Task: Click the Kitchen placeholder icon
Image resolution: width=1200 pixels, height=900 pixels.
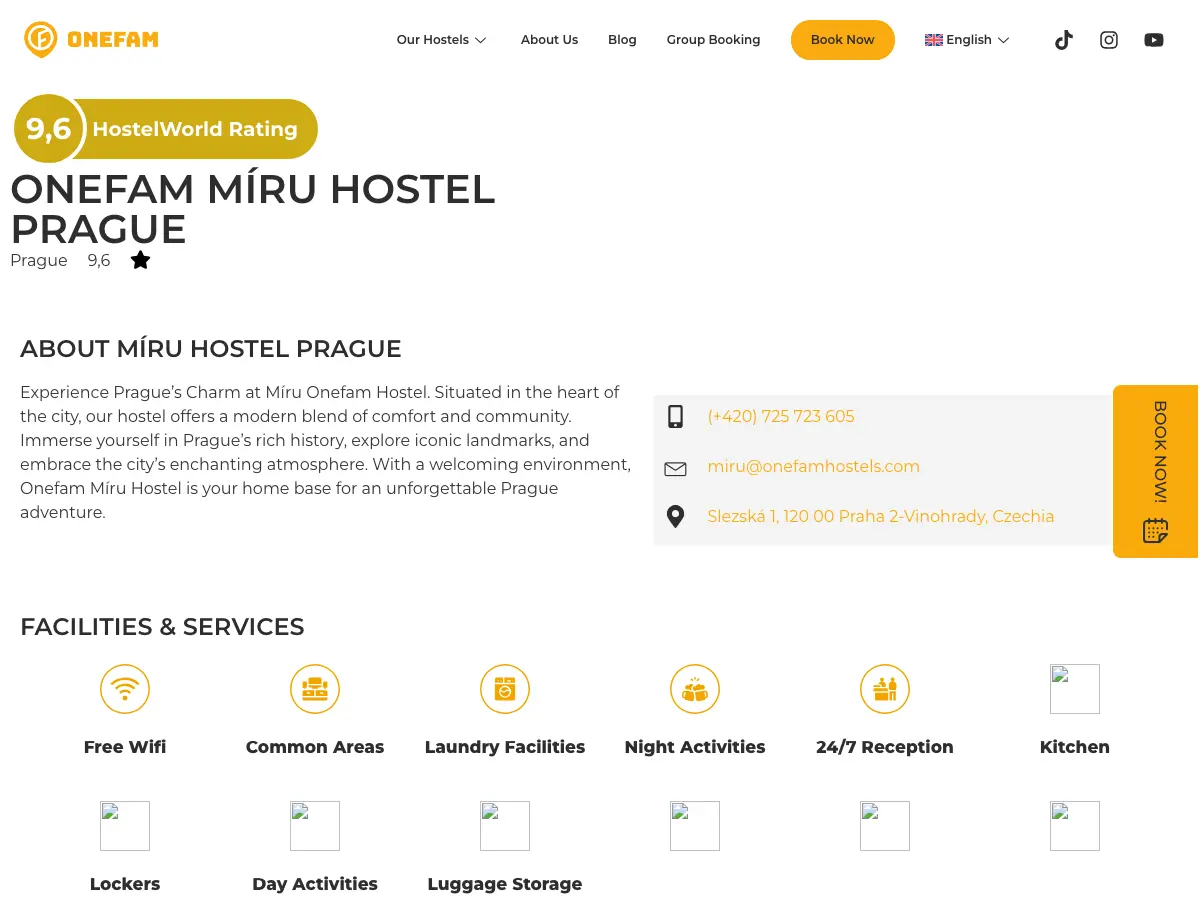Action: pos(1075,689)
